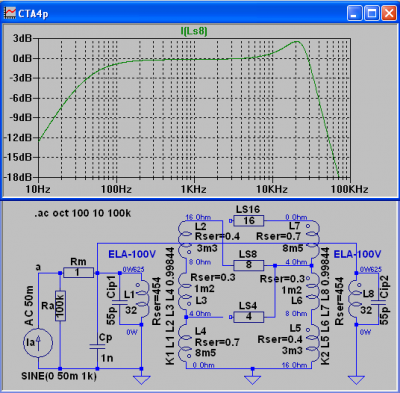The height and width of the screenshot is (393, 400).
Task: Select the LS4 resistor with value 4
Action: [249, 317]
